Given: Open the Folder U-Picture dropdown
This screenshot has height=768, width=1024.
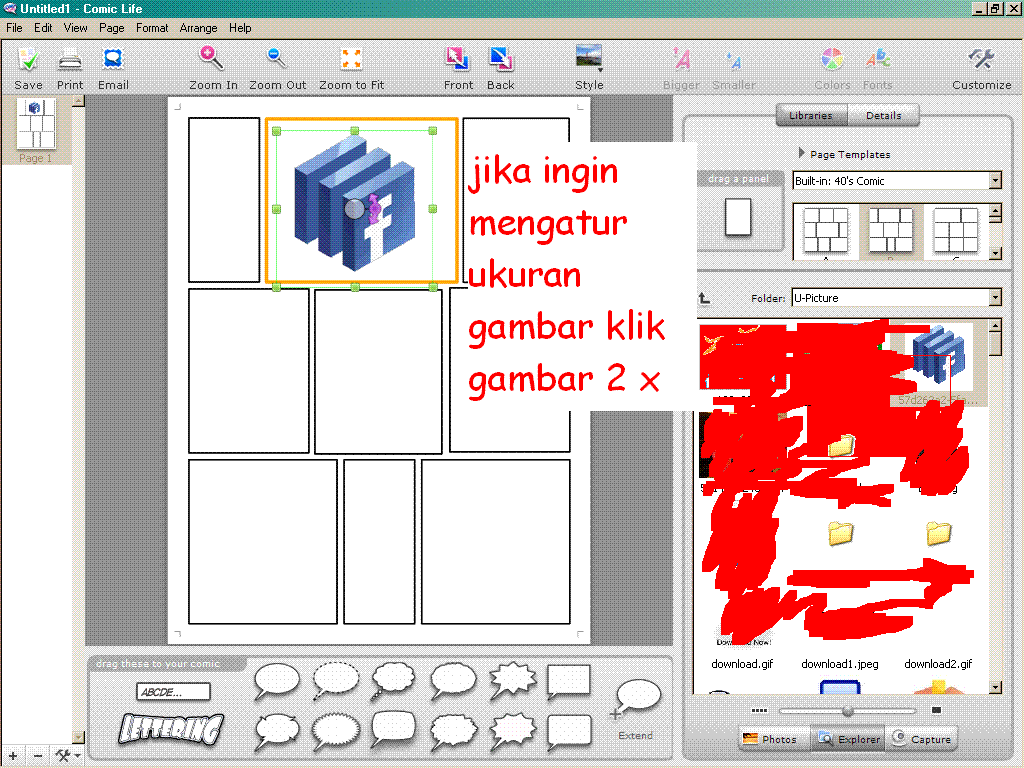Looking at the screenshot, I should point(896,298).
